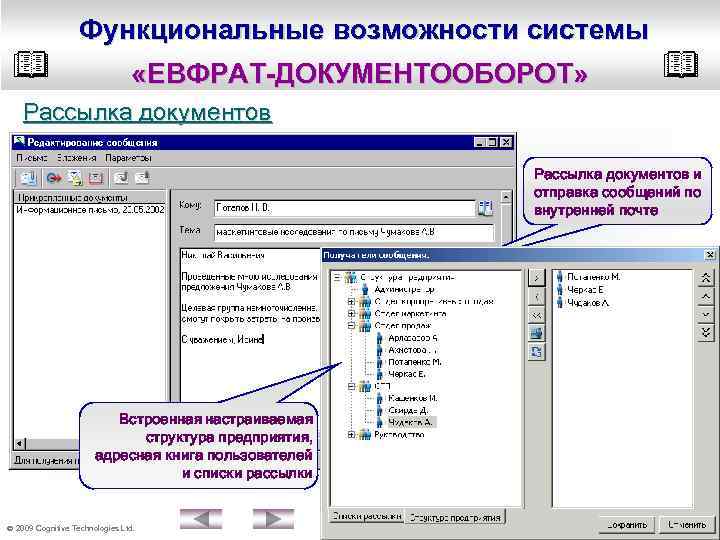Collapse the root Структура предприятия node
The width and height of the screenshot is (720, 540).
337,277
